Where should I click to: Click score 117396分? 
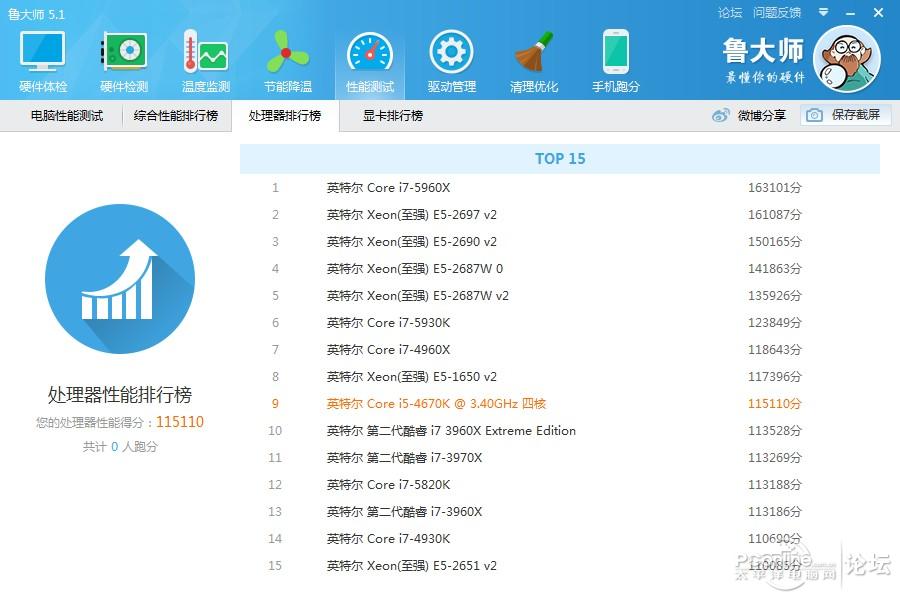click(774, 377)
